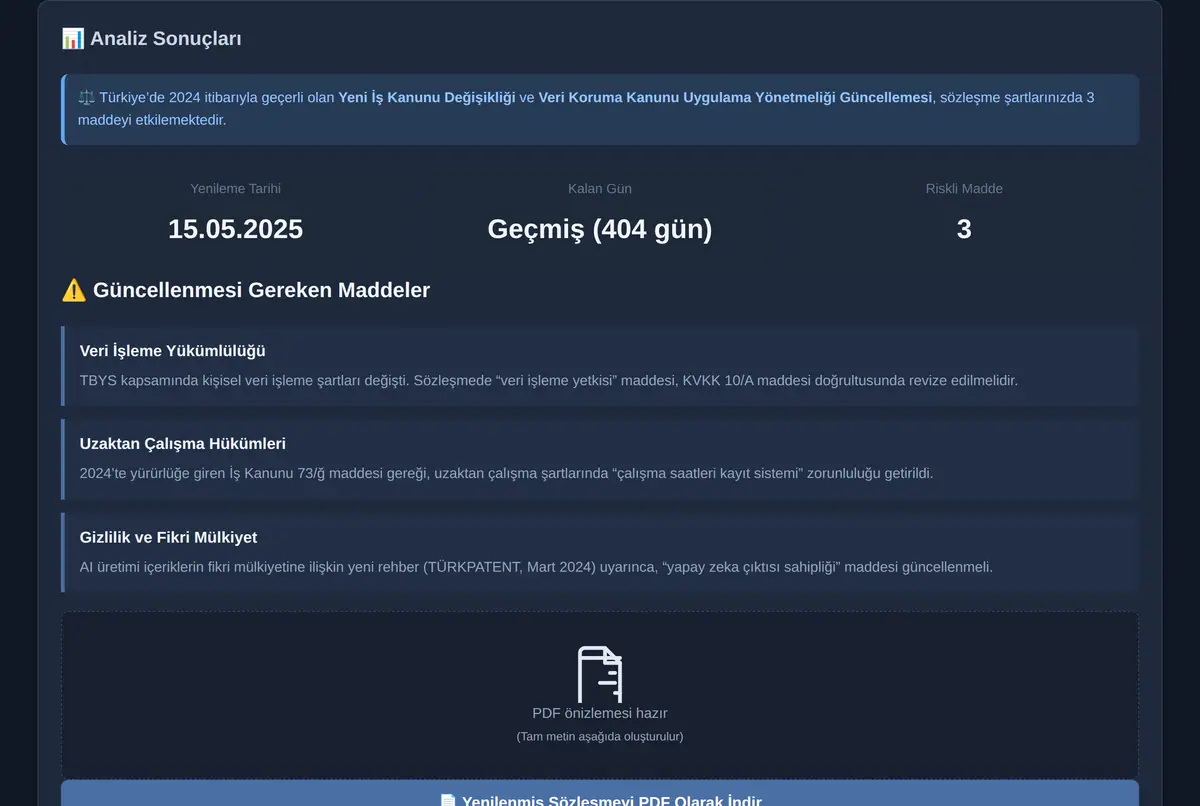Click the description mentioning İş Kanunu 73/ğ

pos(506,474)
